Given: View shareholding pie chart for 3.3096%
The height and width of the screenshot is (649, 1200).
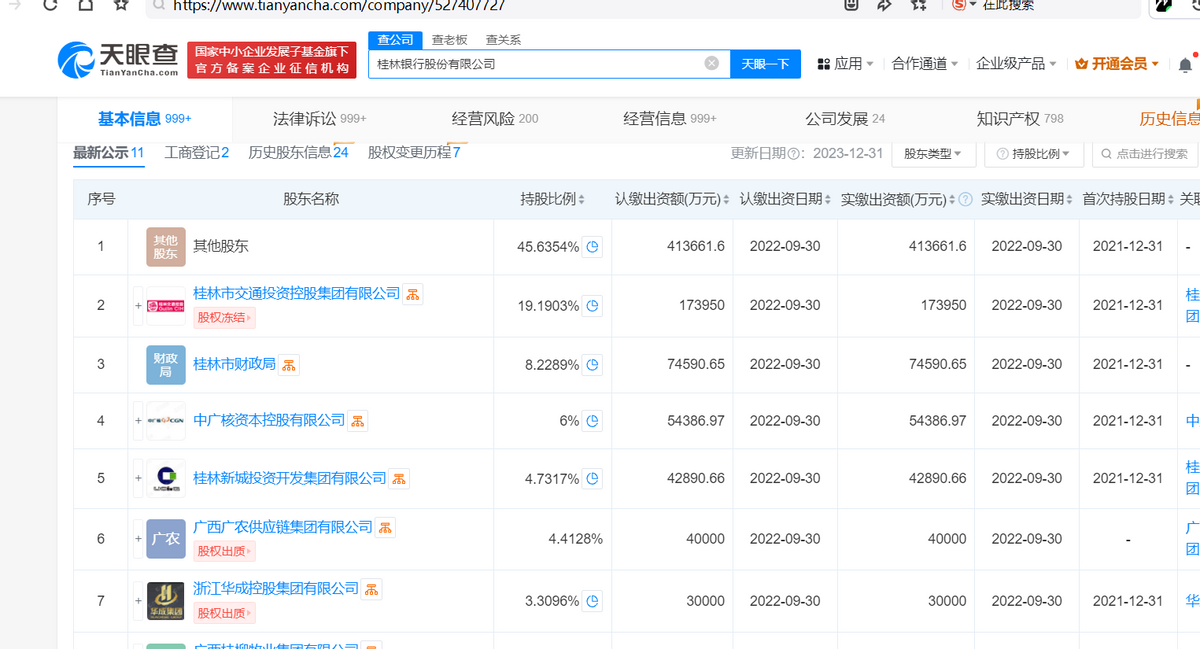Looking at the screenshot, I should [x=593, y=601].
